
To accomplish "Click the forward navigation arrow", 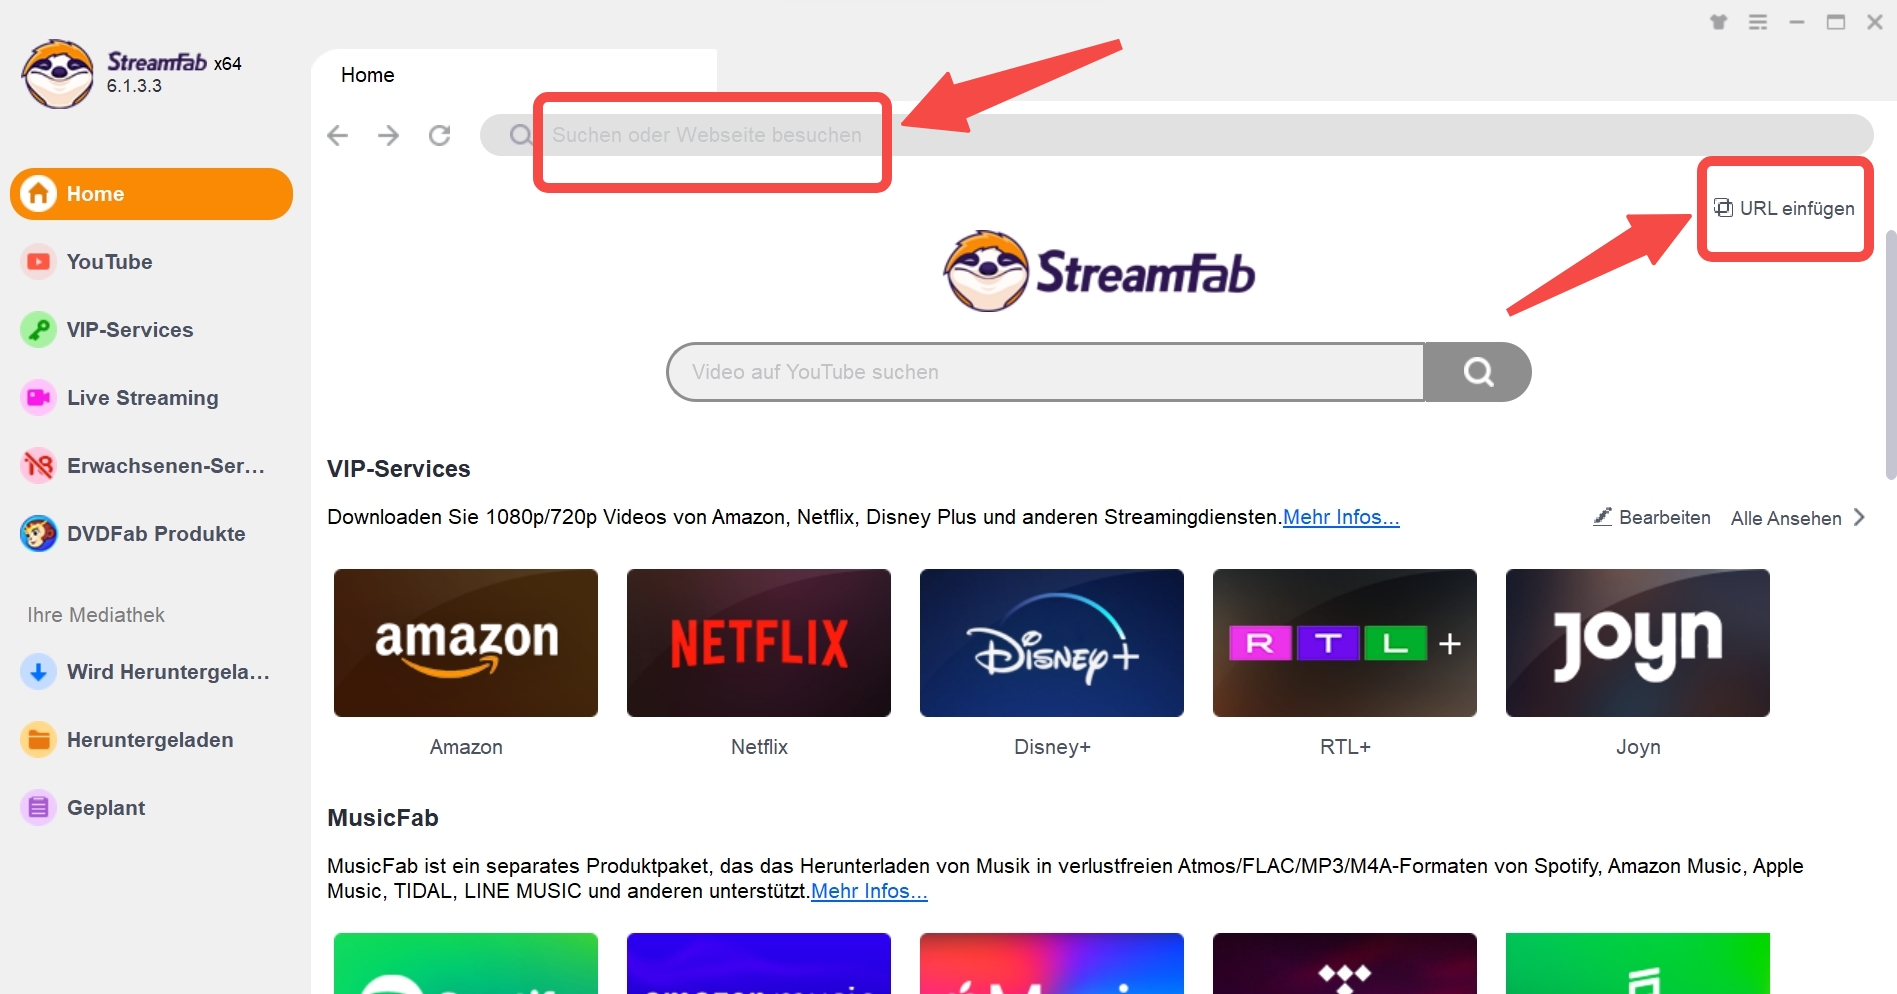I will pyautogui.click(x=388, y=135).
